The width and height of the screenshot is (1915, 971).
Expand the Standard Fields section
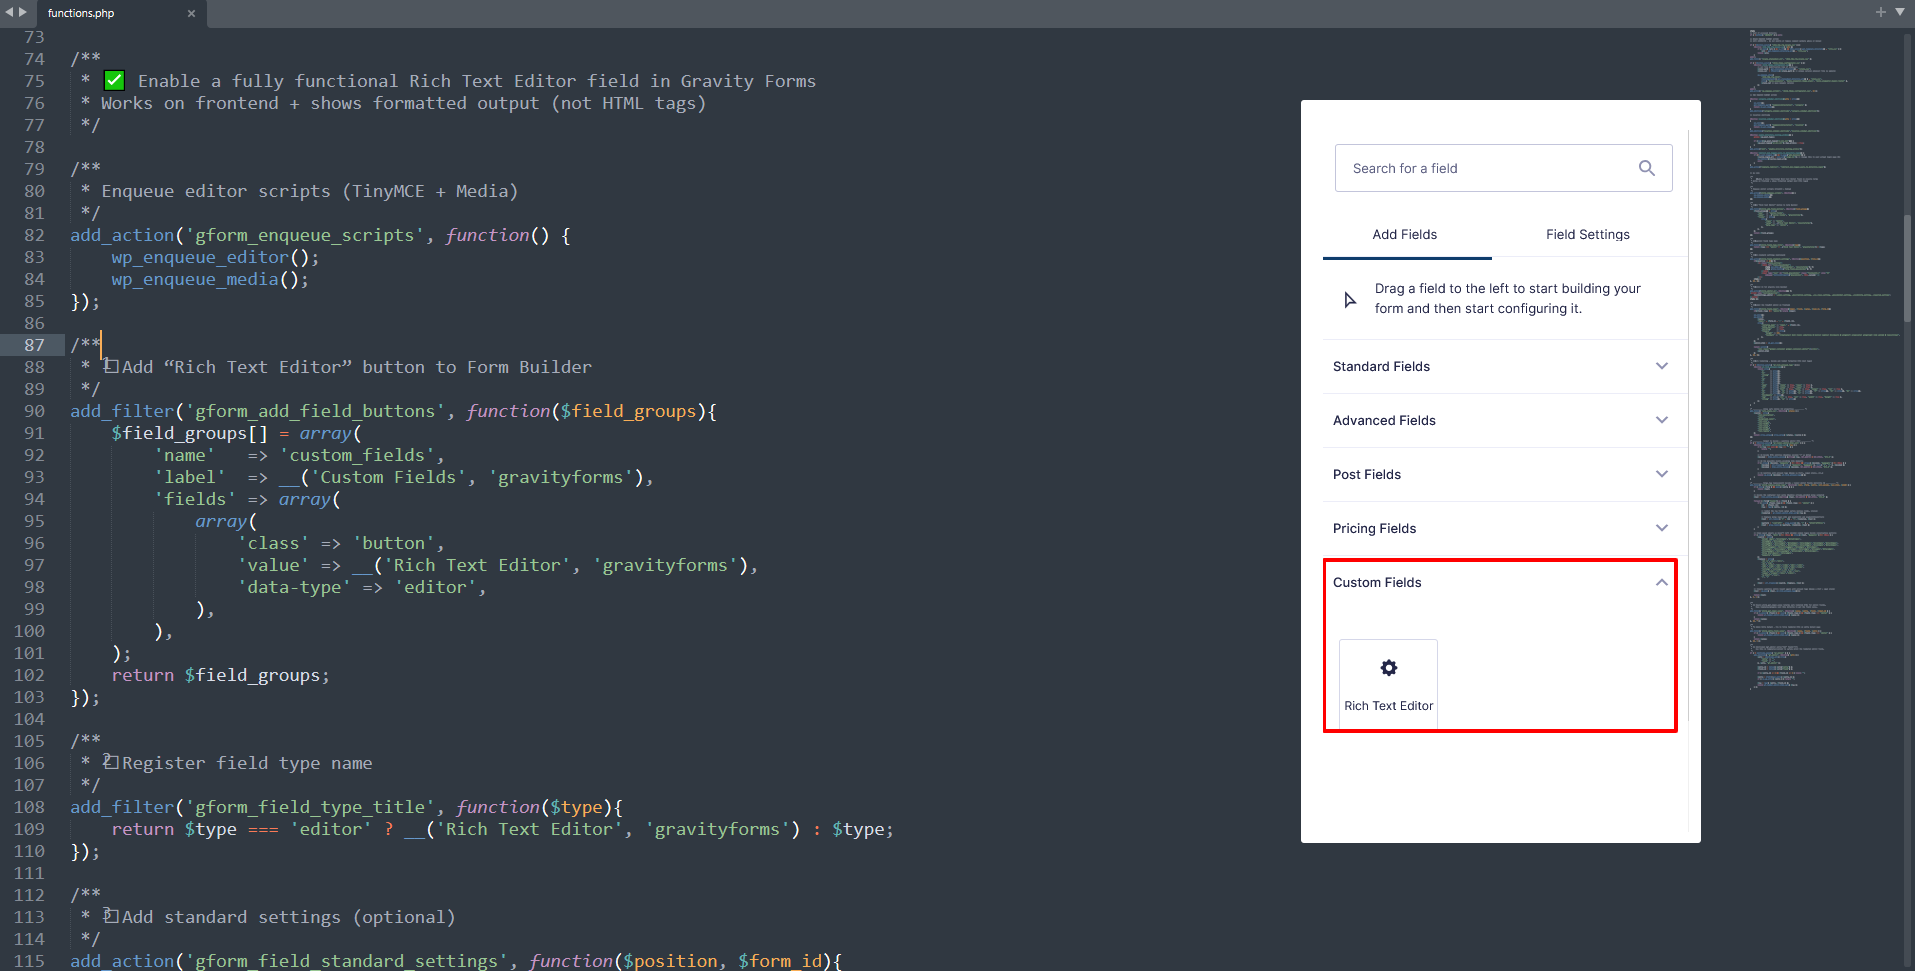[1661, 366]
